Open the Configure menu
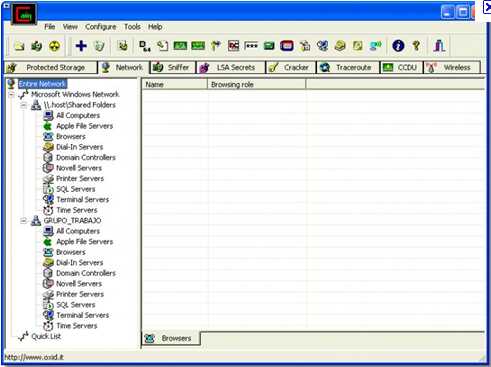The width and height of the screenshot is (491, 367). click(x=101, y=27)
